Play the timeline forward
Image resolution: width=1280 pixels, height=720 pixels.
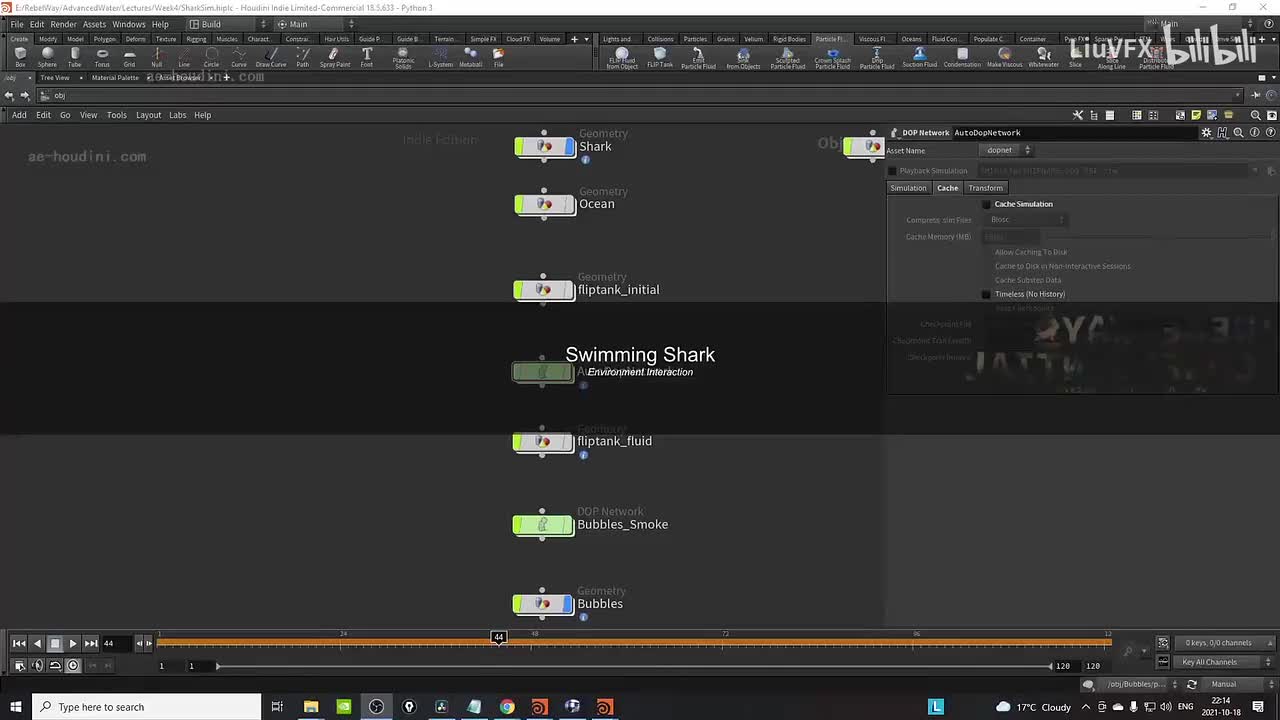click(x=73, y=643)
